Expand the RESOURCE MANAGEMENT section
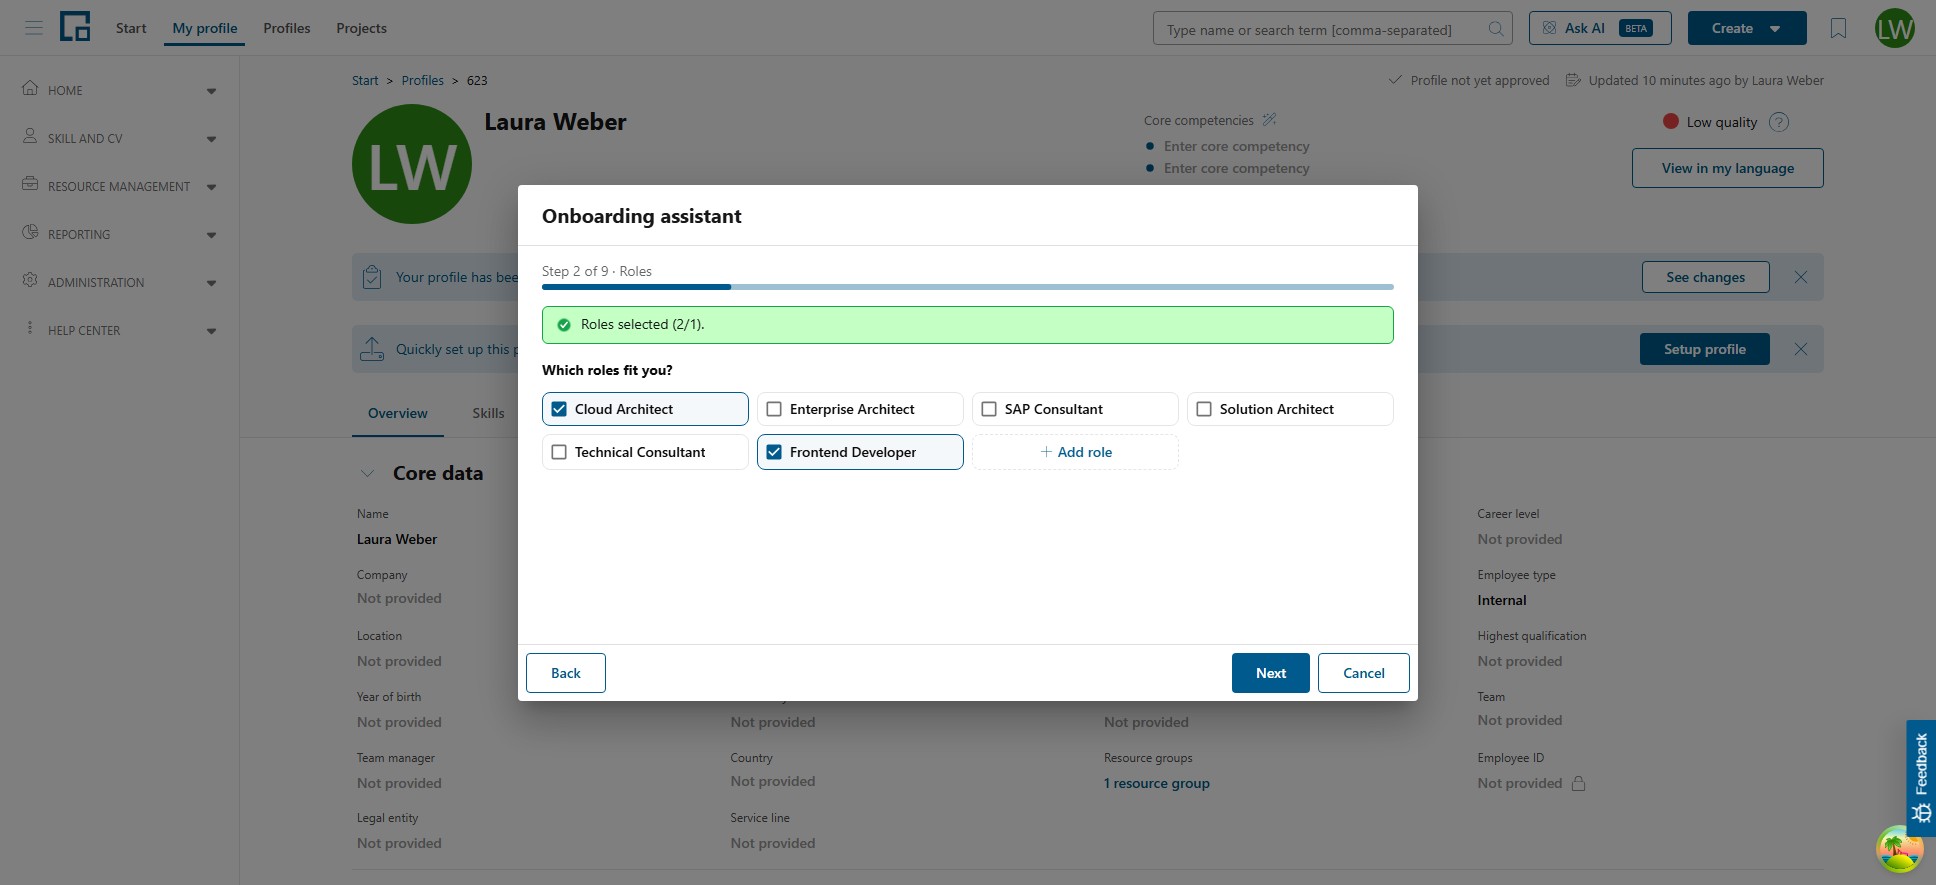Image resolution: width=1936 pixels, height=885 pixels. [211, 187]
